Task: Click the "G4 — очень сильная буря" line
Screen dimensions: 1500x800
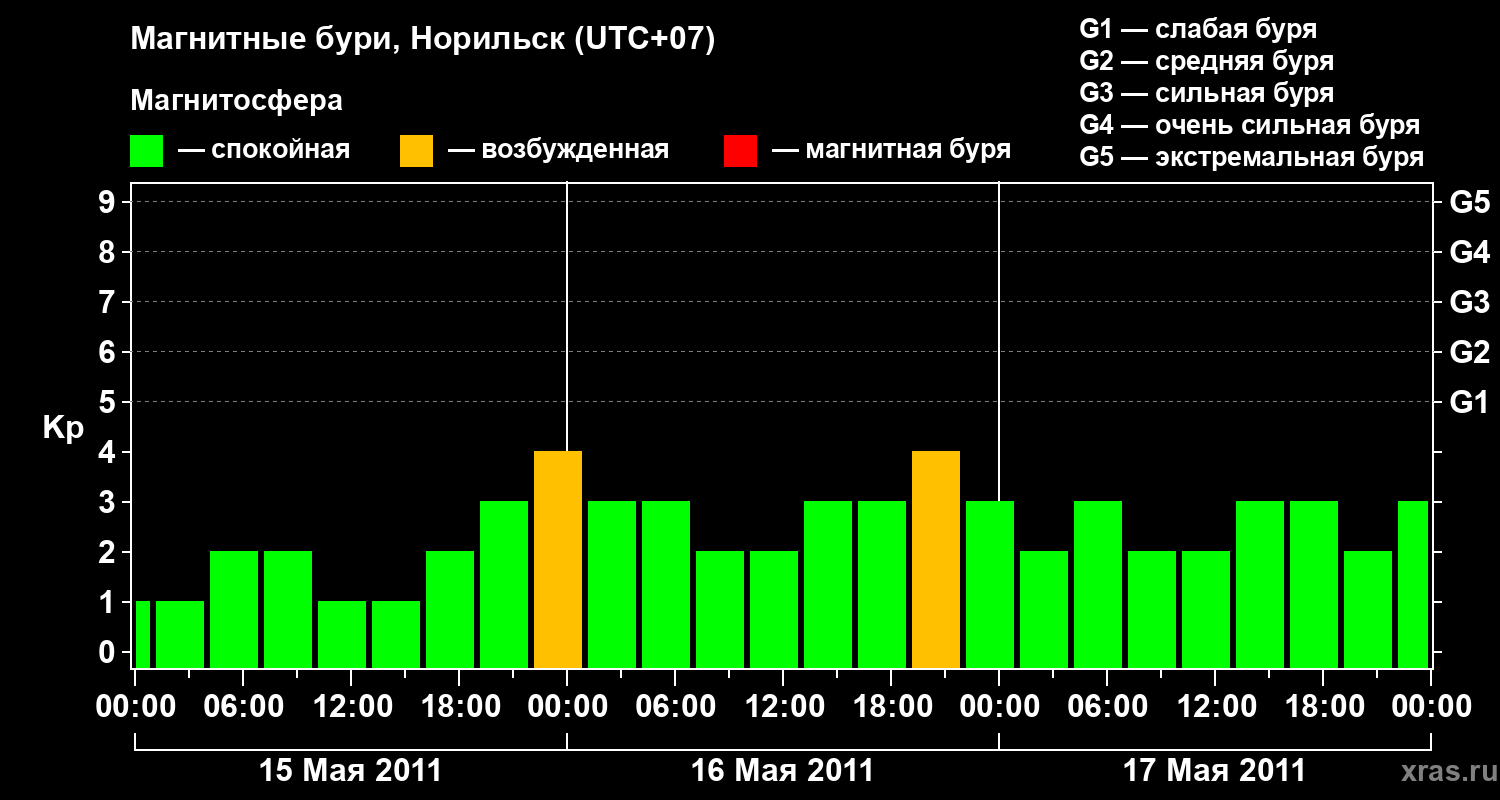Action: [x=1249, y=125]
